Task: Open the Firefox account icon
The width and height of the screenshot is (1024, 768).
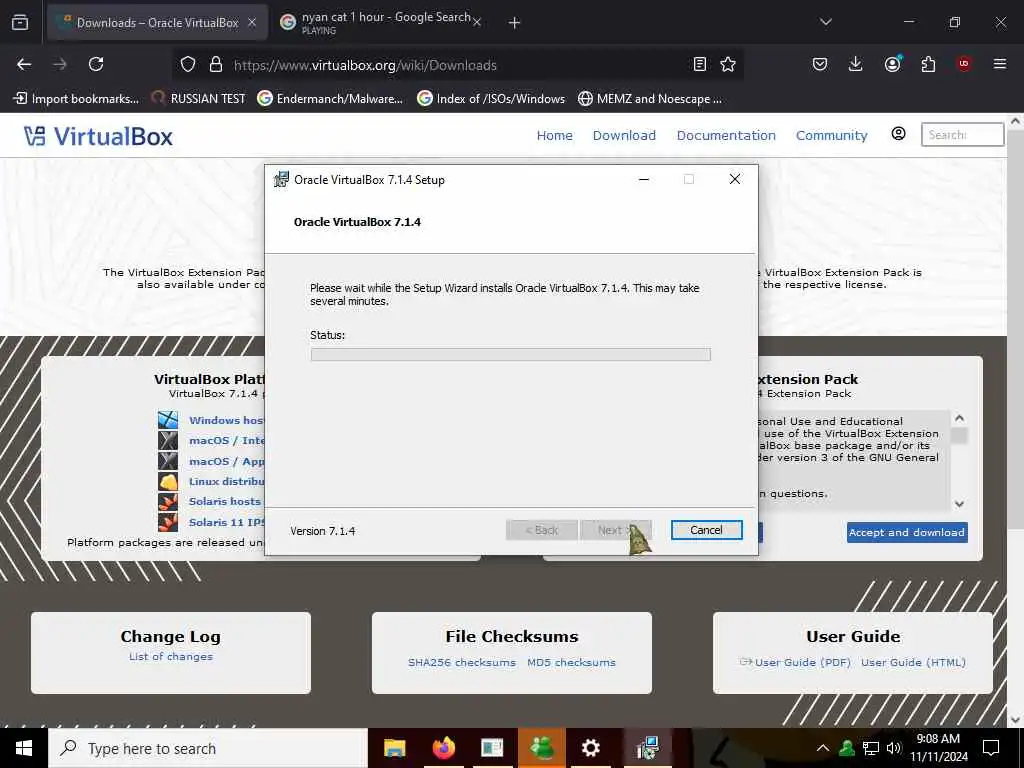Action: [x=892, y=63]
